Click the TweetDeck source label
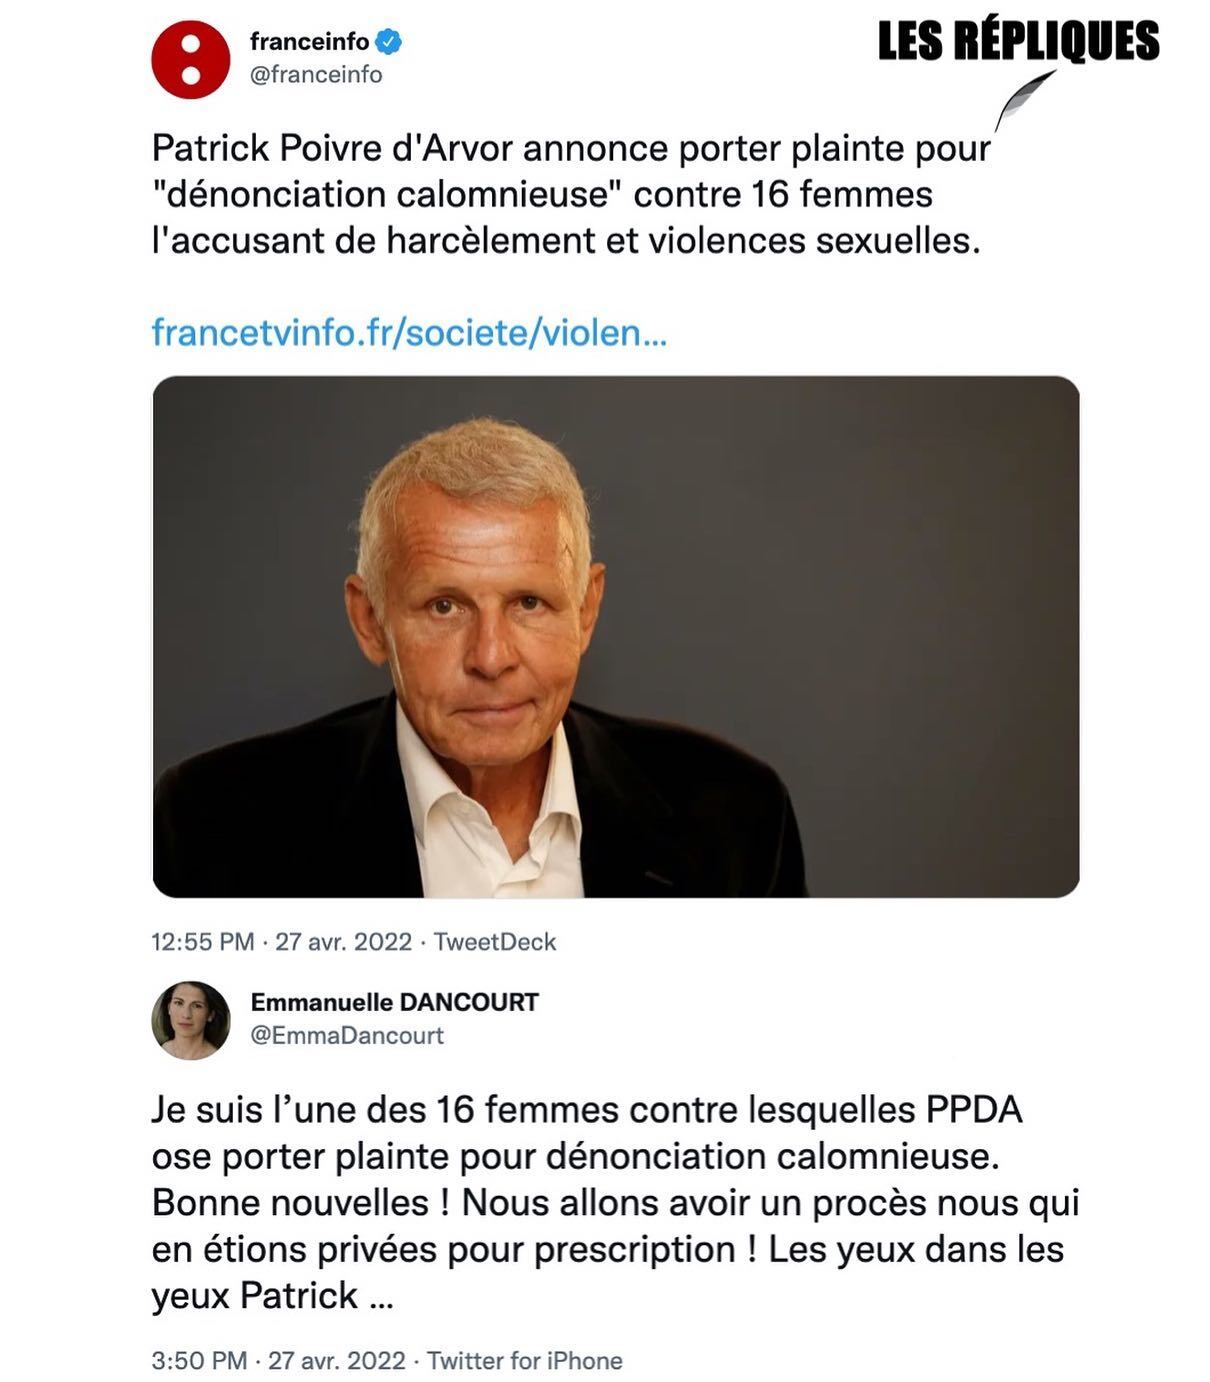 point(495,942)
